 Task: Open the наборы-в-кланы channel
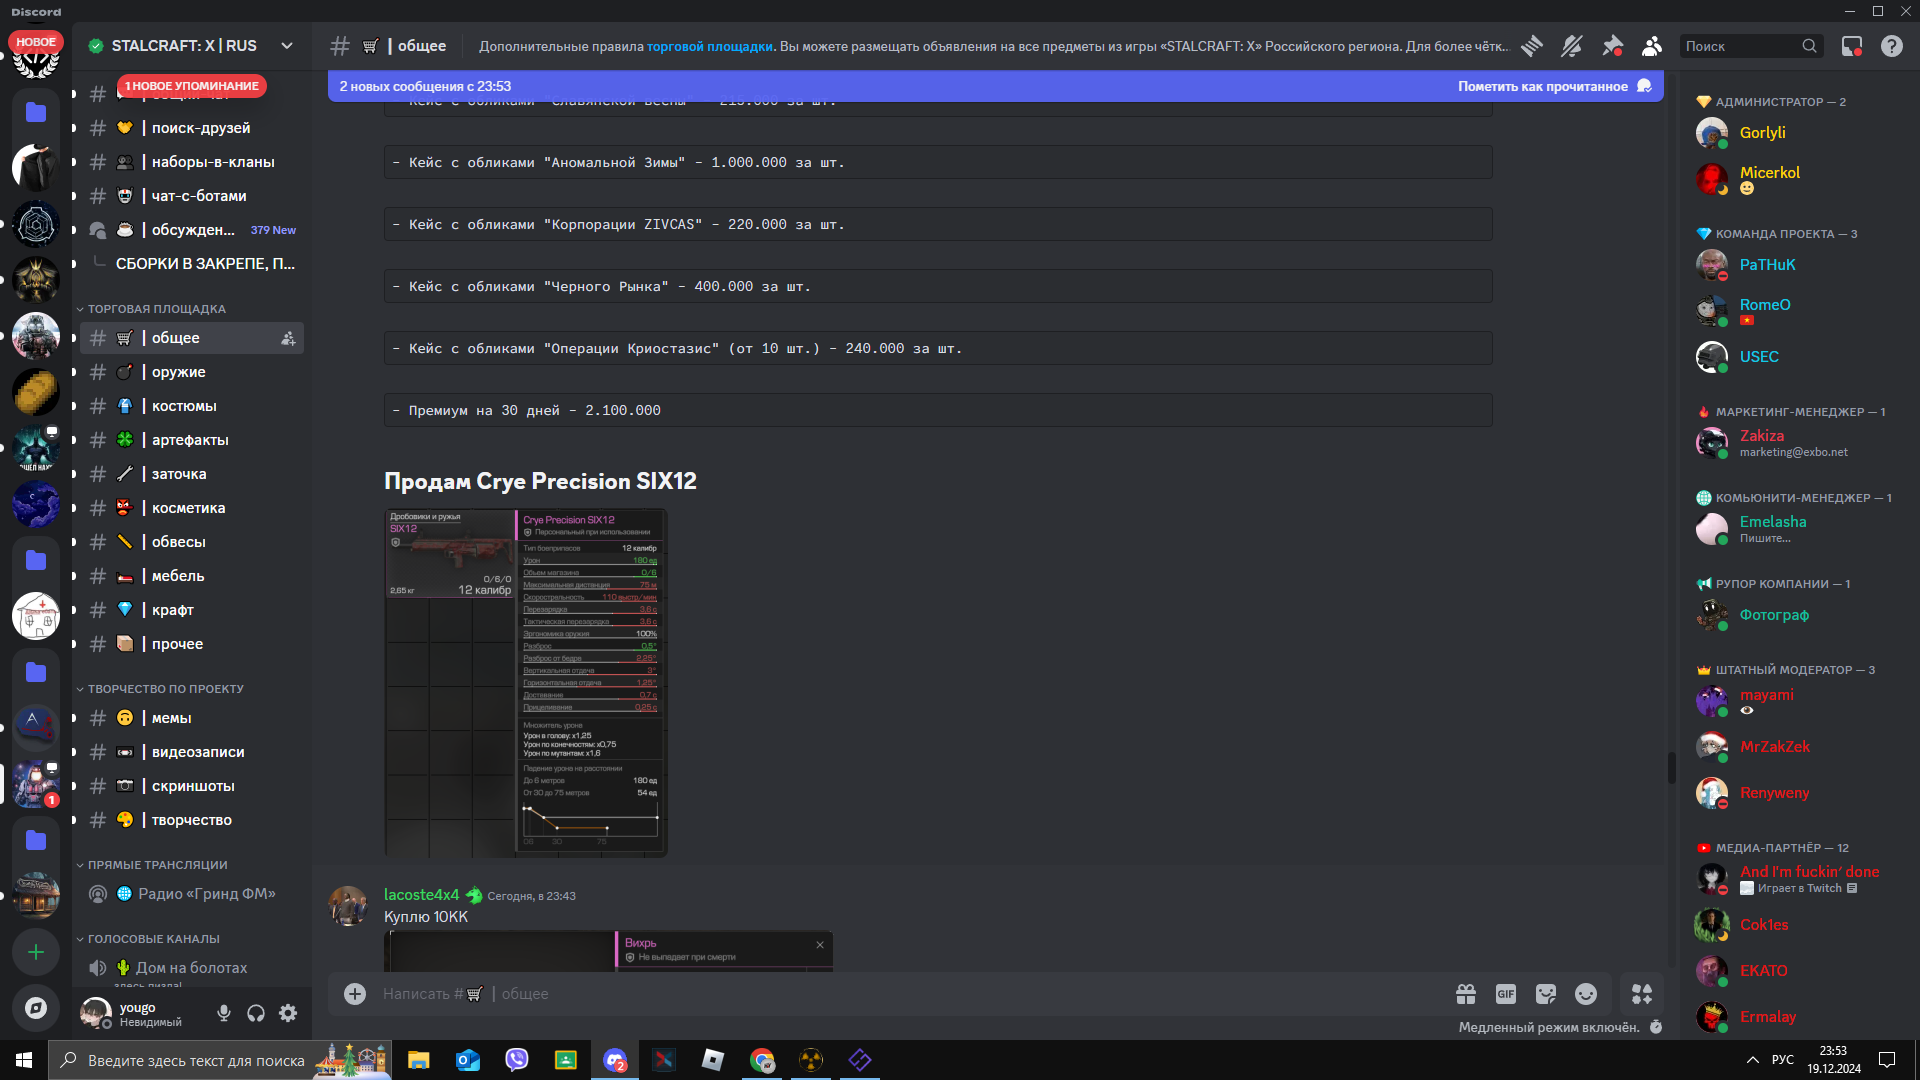coord(192,162)
